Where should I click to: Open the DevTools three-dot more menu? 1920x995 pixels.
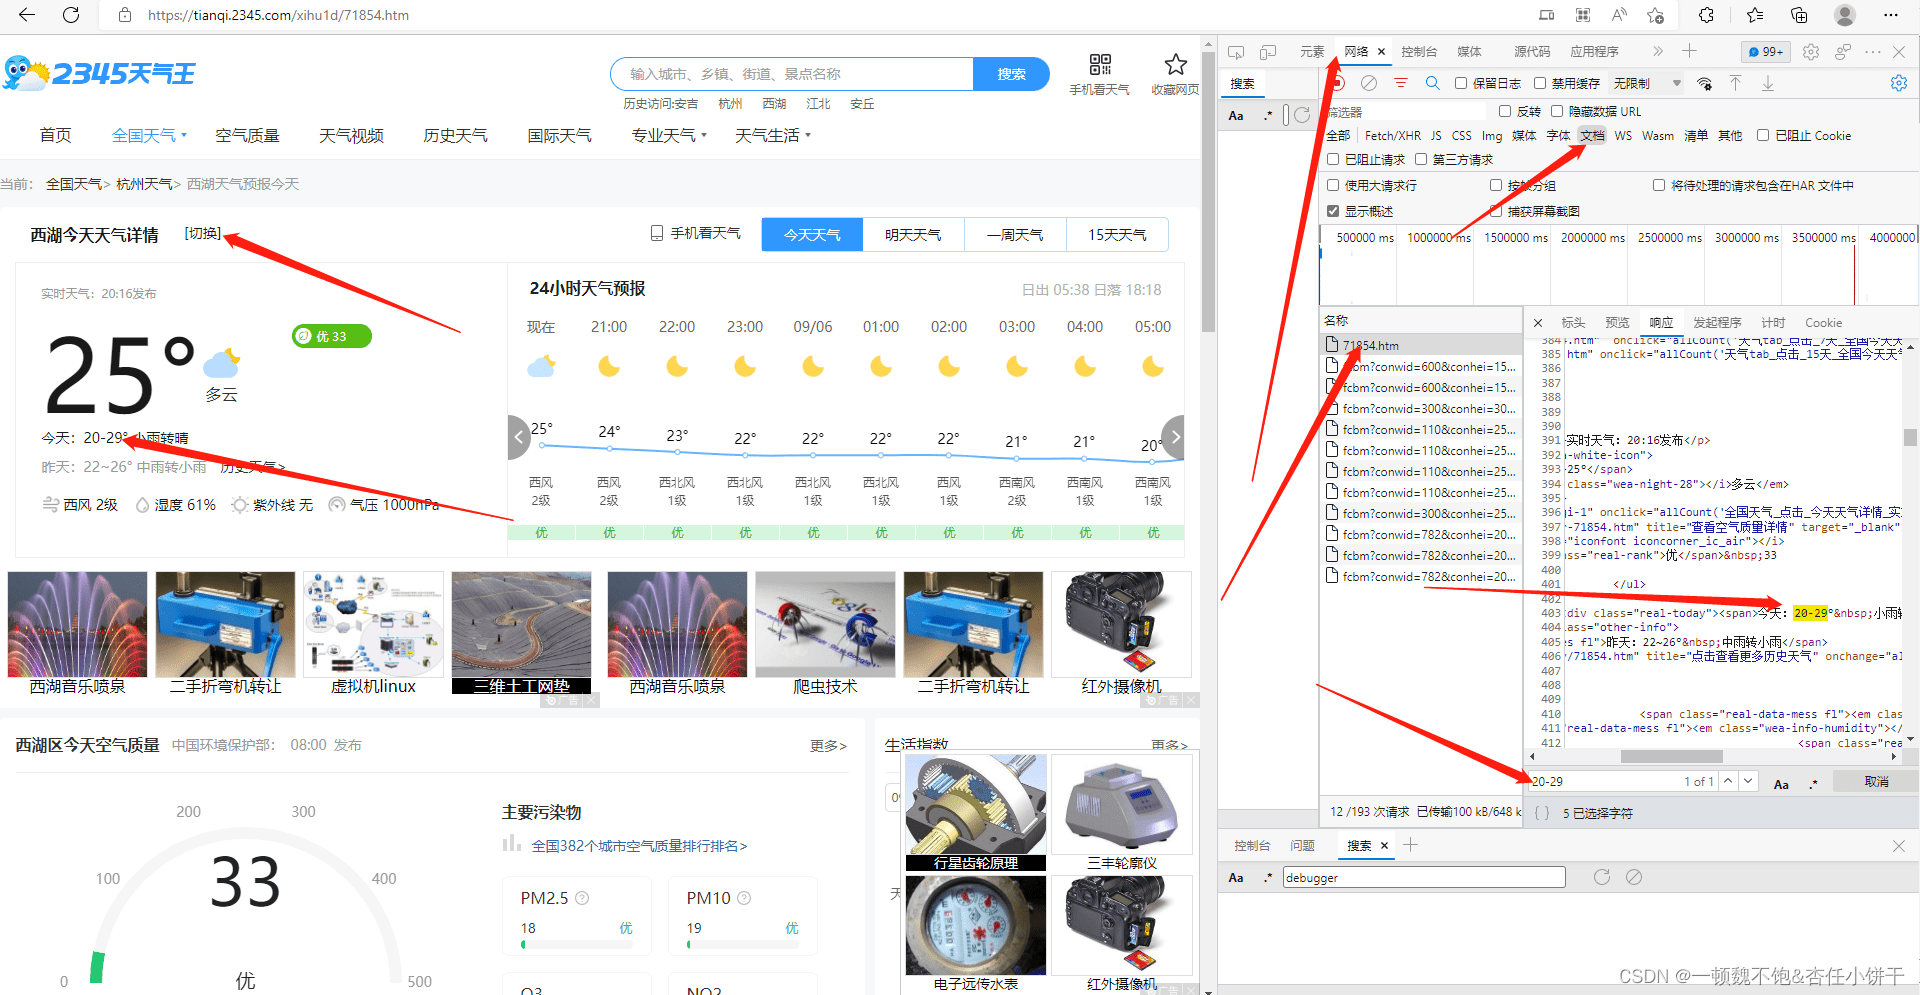[x=1873, y=51]
